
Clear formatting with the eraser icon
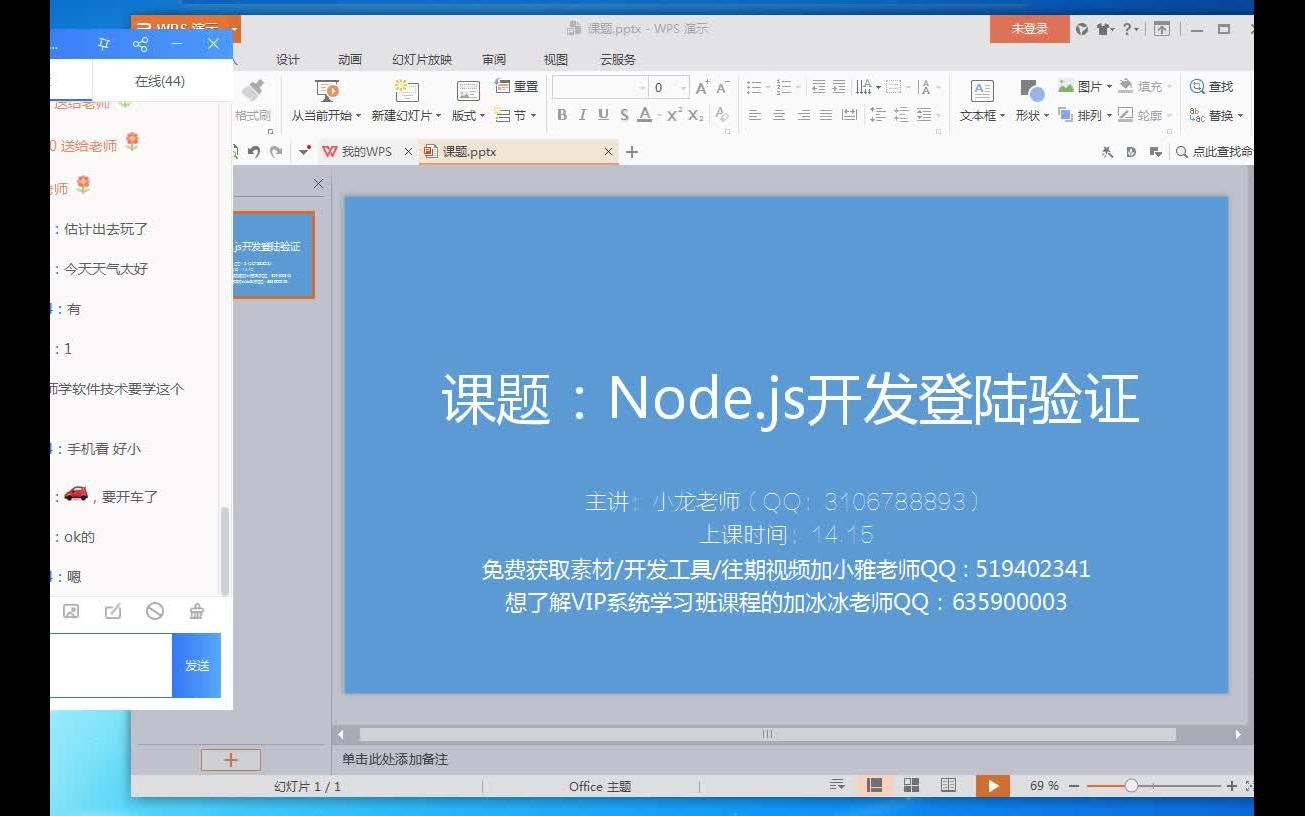pos(722,115)
